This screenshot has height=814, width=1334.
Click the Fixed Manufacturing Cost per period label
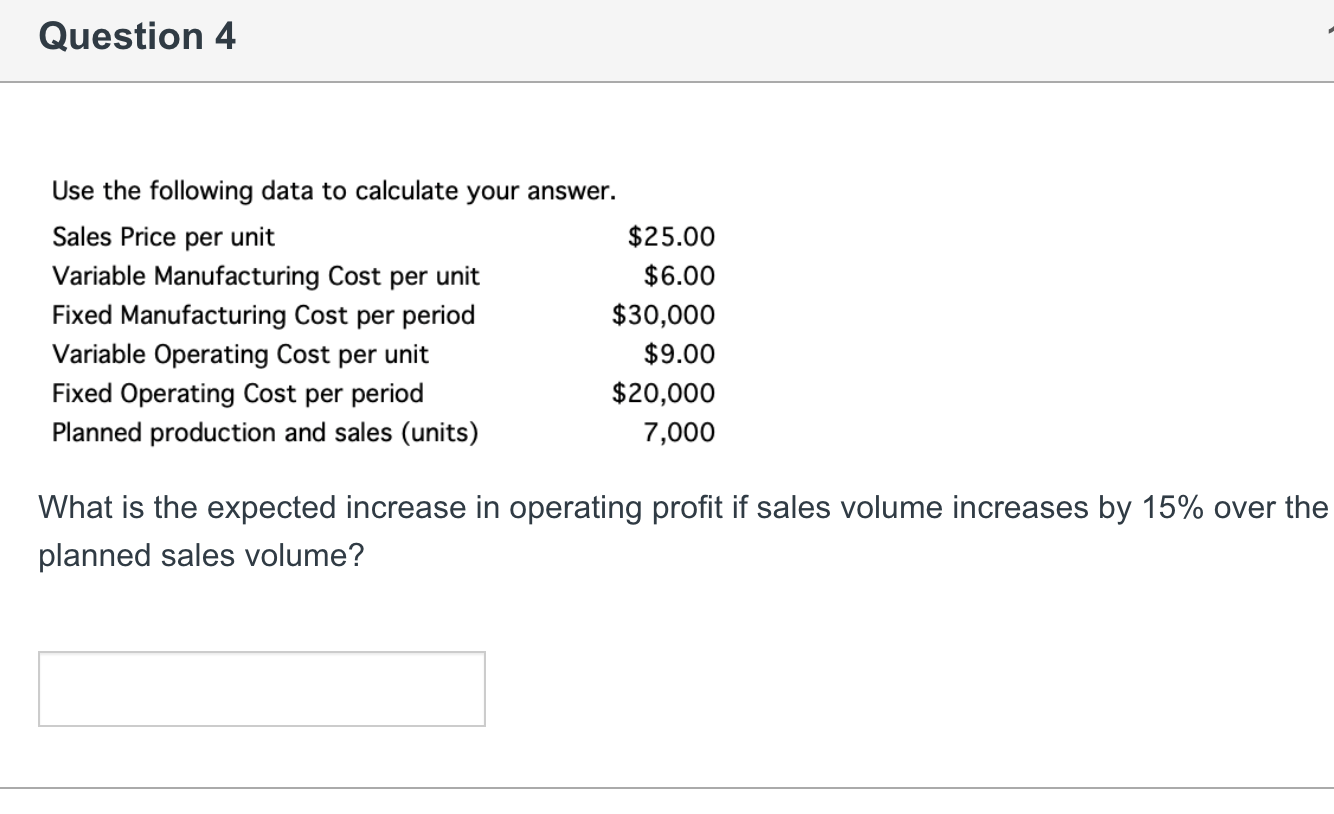click(262, 315)
